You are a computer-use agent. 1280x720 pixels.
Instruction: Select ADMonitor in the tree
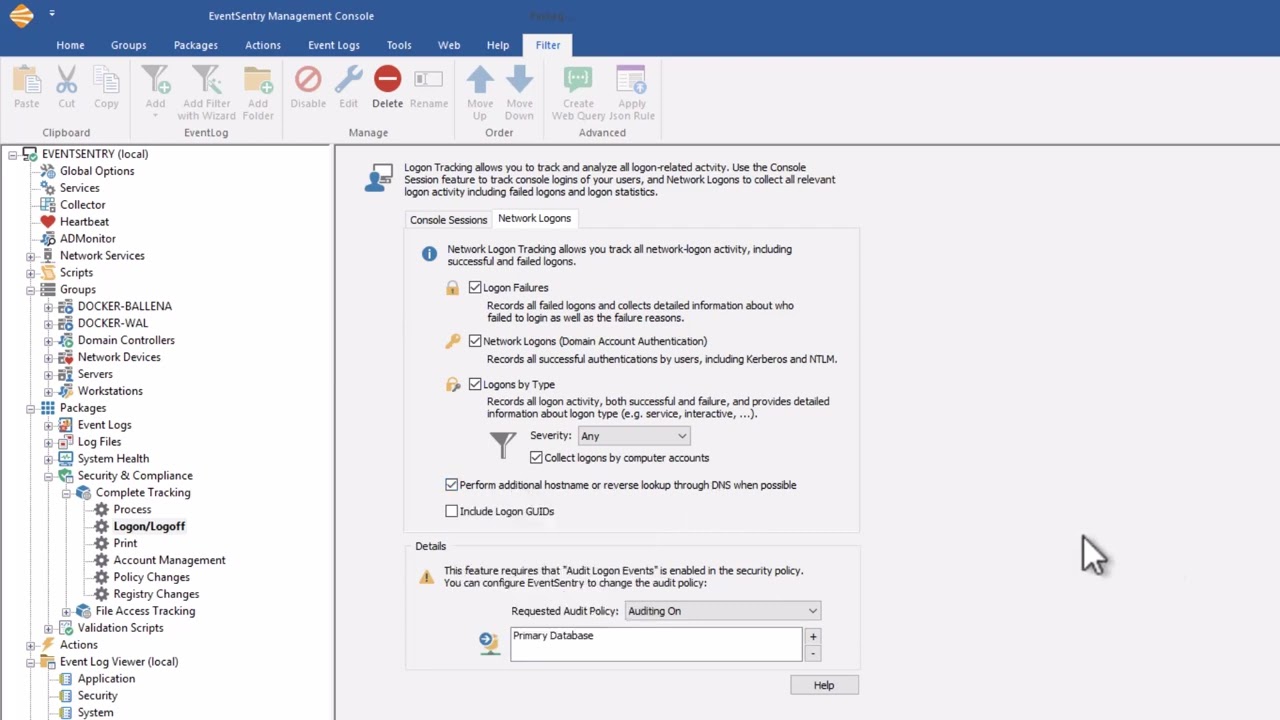pyautogui.click(x=87, y=239)
